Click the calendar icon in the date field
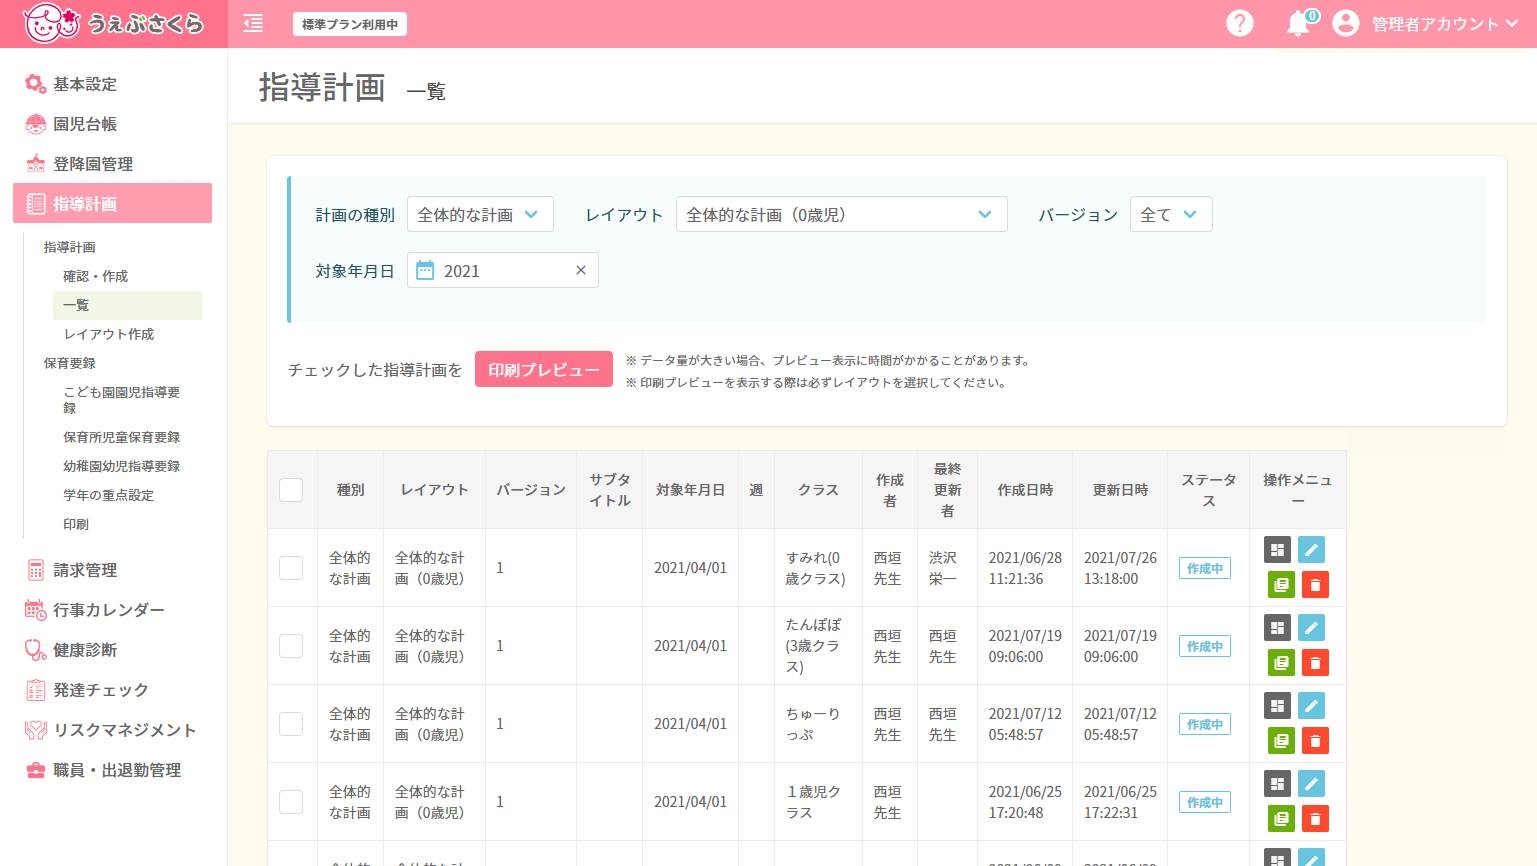This screenshot has height=866, width=1537. click(x=425, y=270)
